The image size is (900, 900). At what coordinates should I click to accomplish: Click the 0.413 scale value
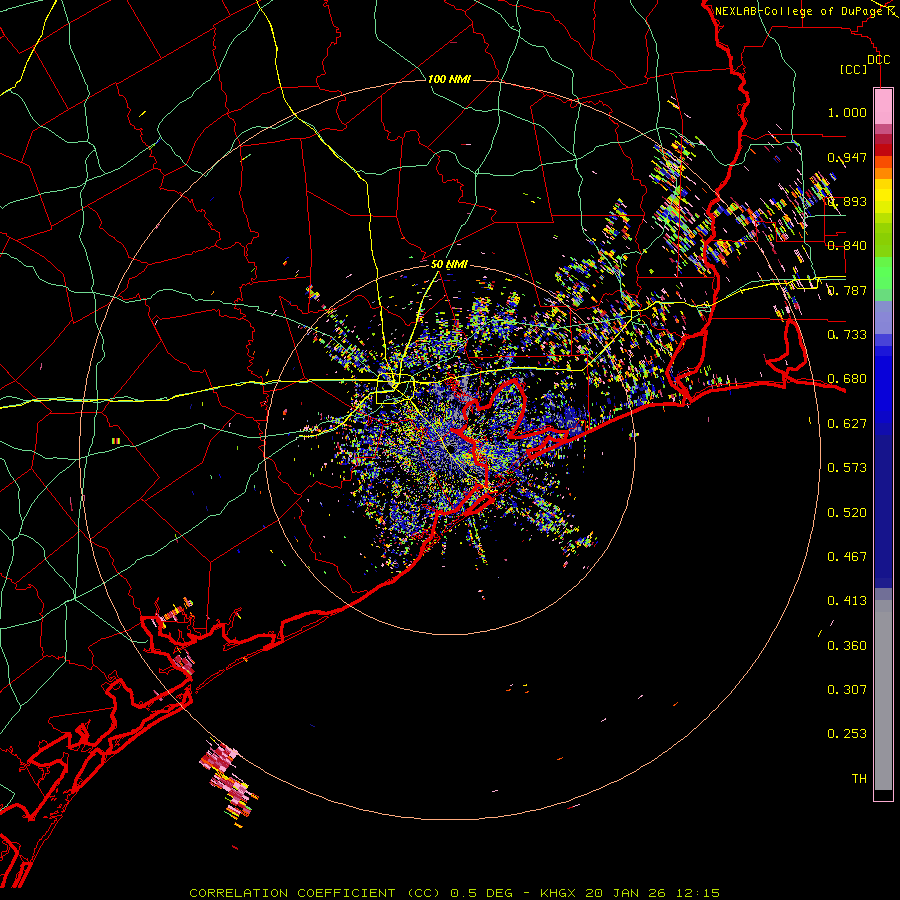[x=847, y=601]
